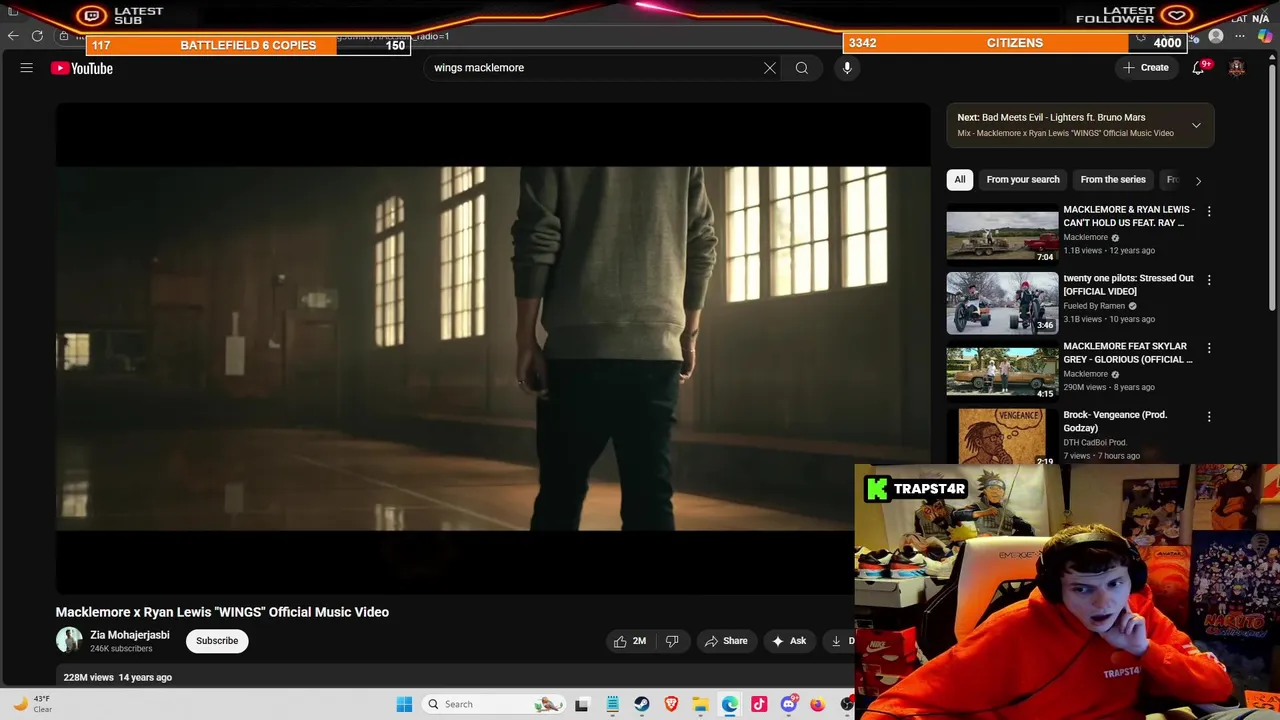
Task: Share the WINGS video
Action: [x=726, y=641]
